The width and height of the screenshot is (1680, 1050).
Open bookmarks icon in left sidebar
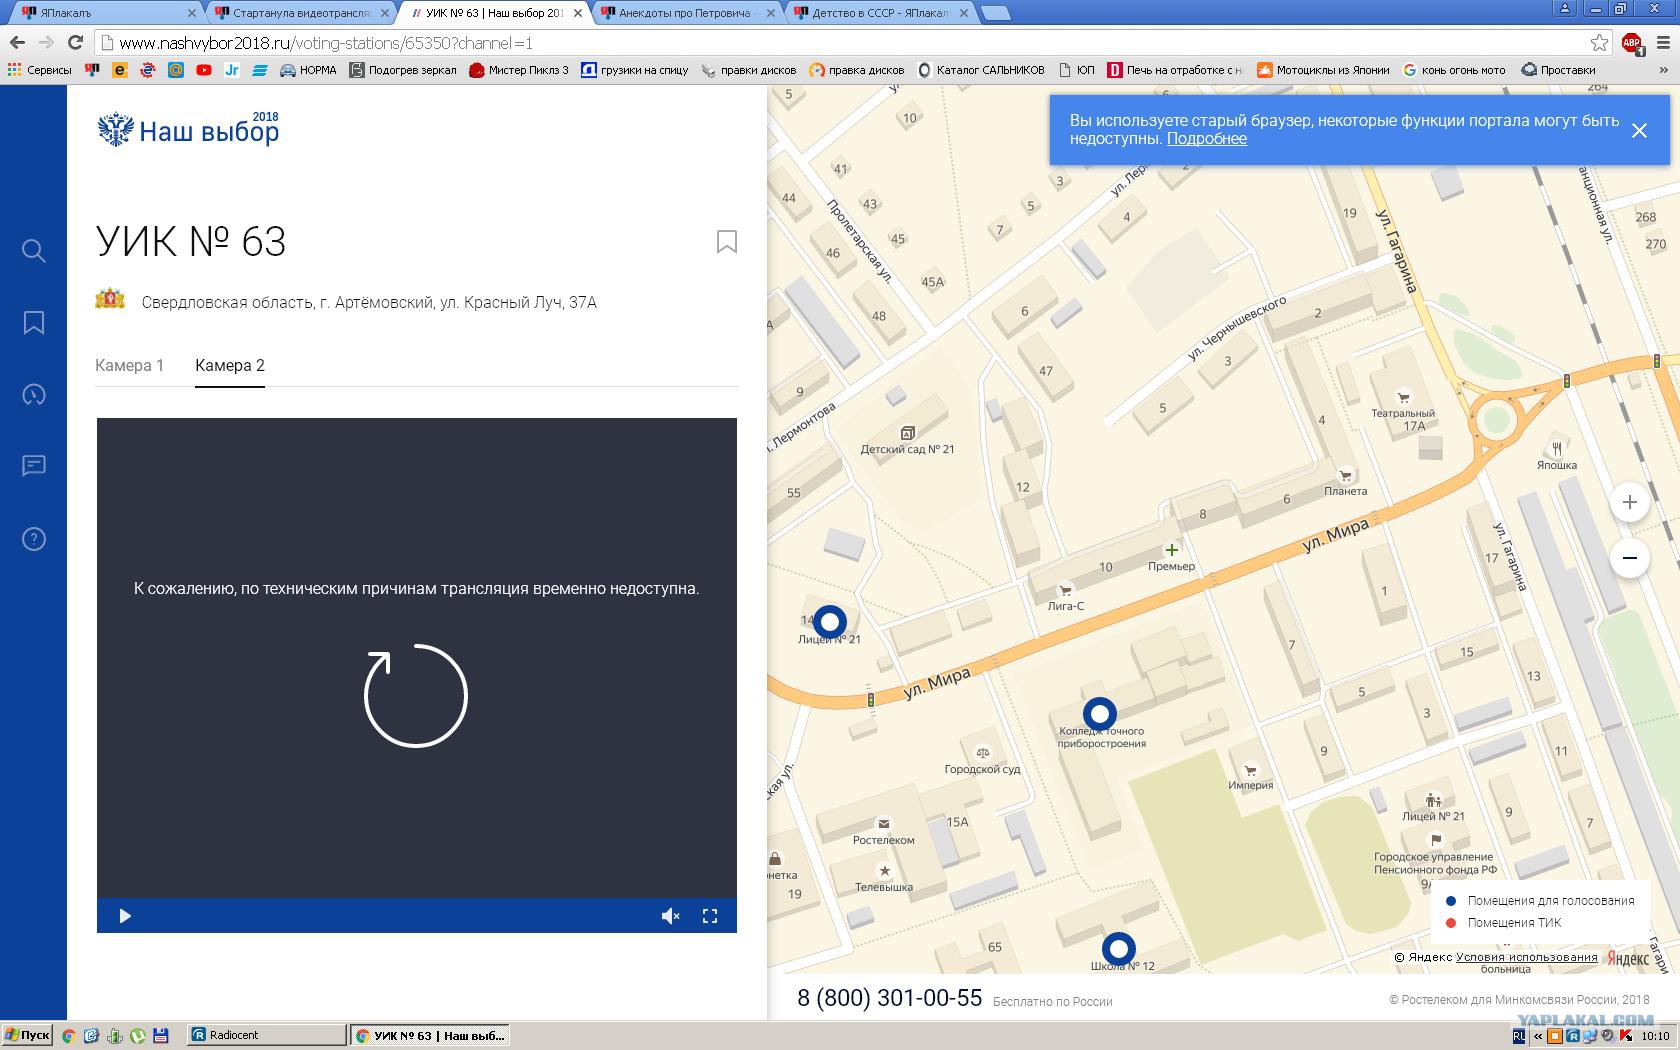[33, 322]
